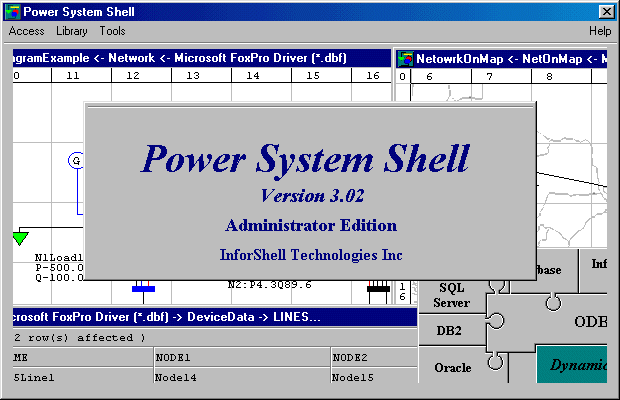The image size is (620, 400).
Task: Click the SQL Server puzzle piece
Action: [452, 295]
